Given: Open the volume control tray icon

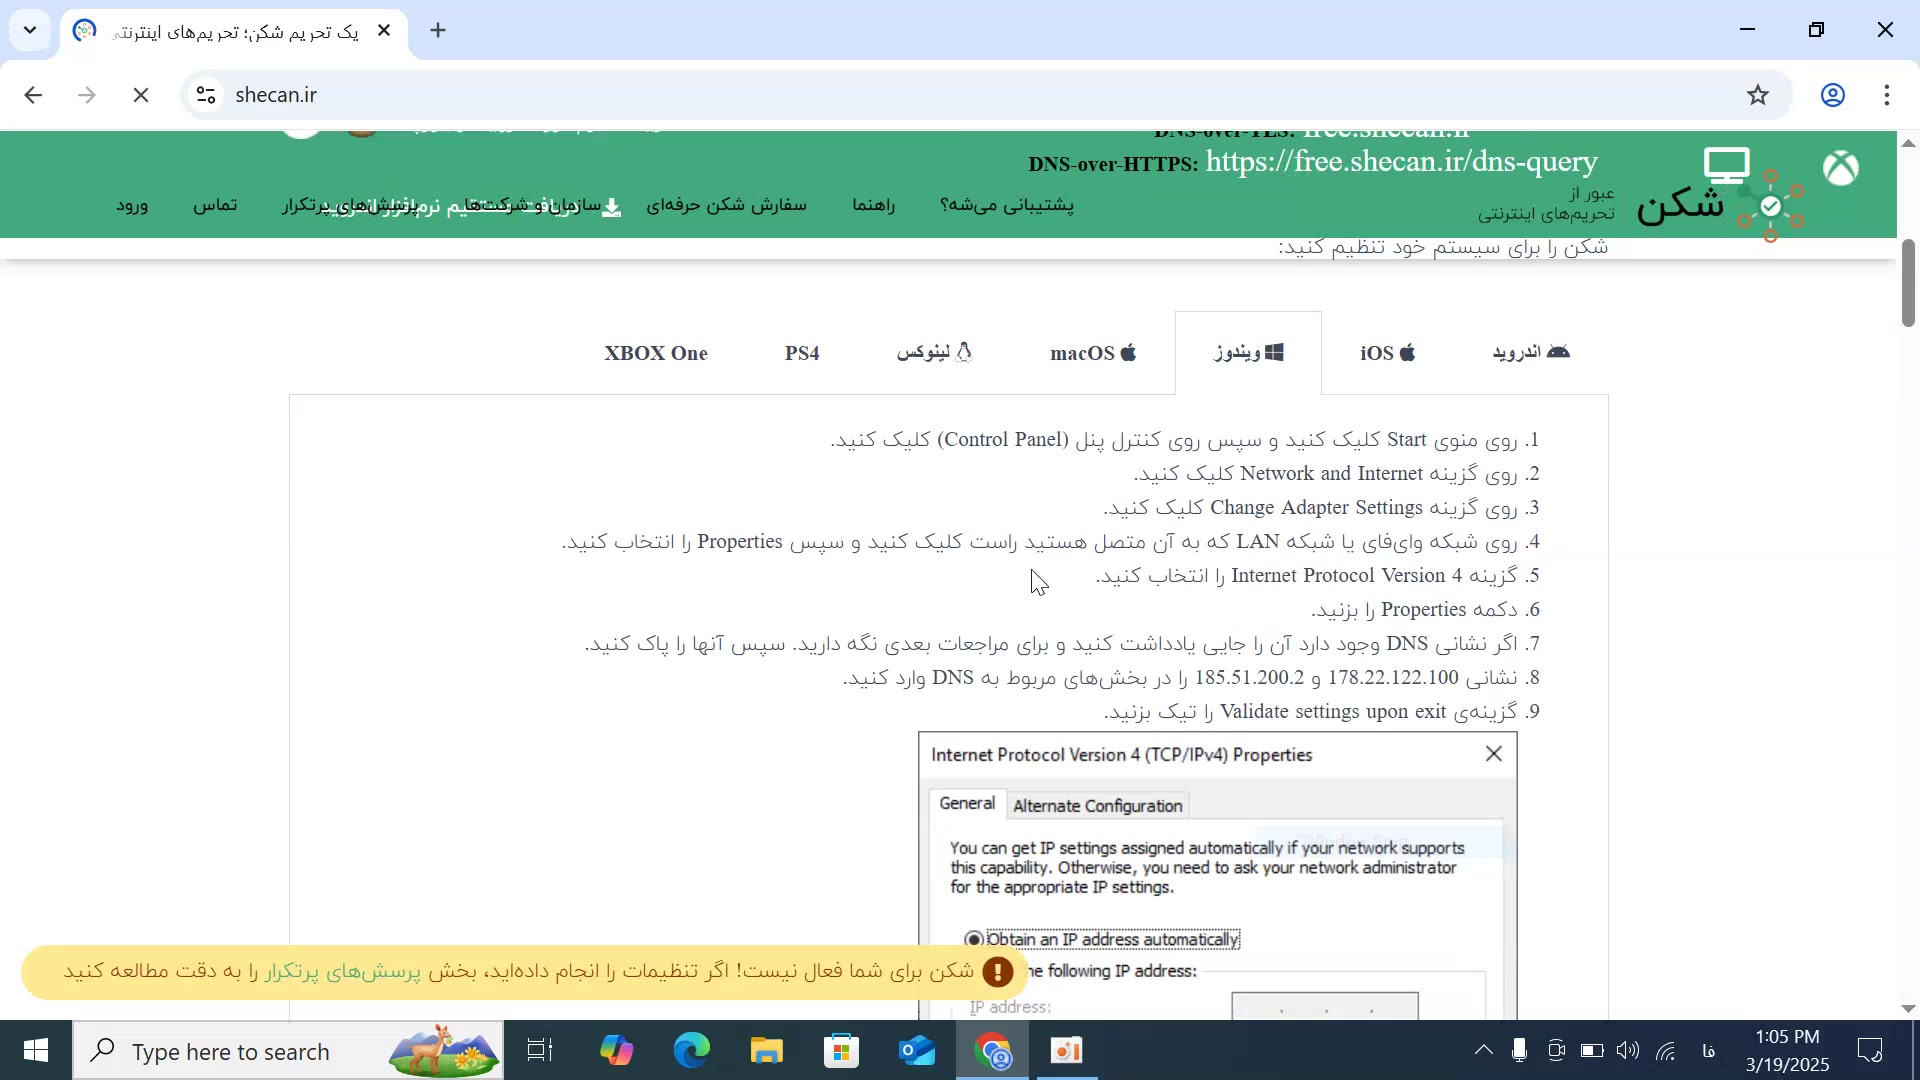Looking at the screenshot, I should coord(1628,1050).
